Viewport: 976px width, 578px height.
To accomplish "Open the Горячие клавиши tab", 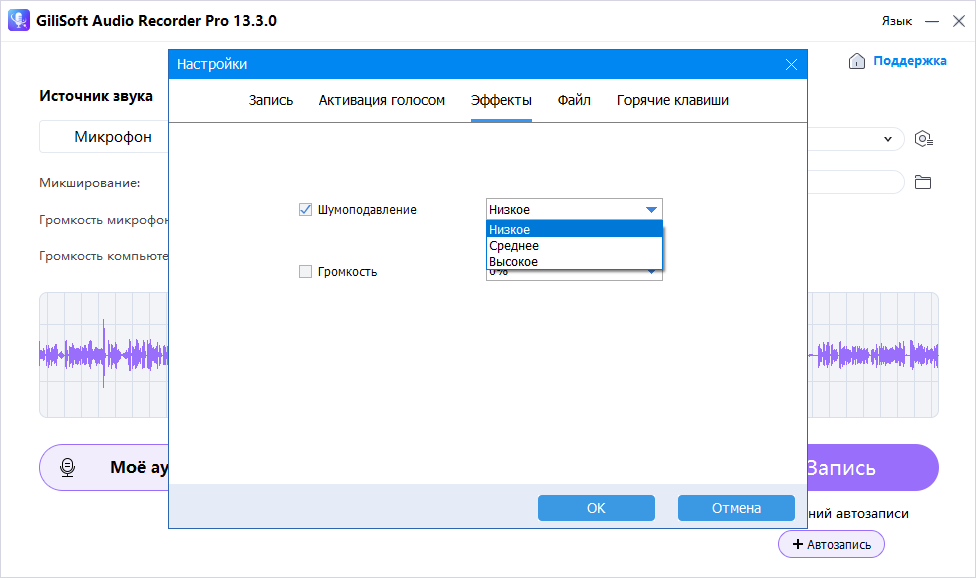I will coord(673,100).
